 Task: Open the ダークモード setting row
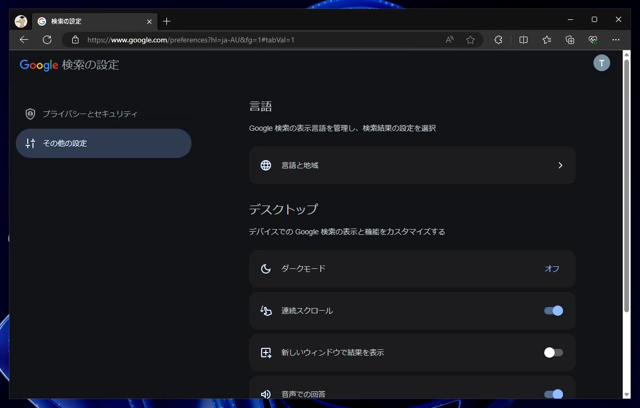point(412,269)
